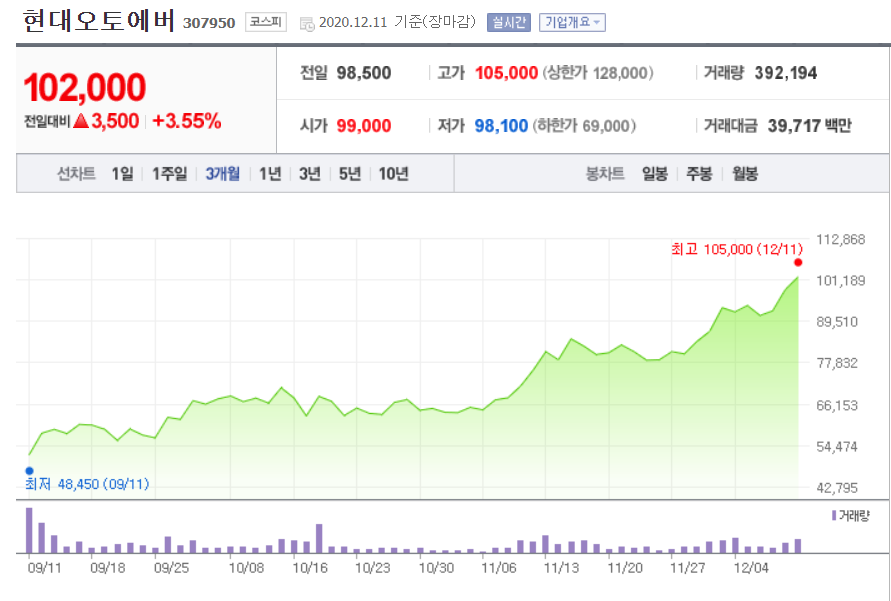
Task: Click the stock name 현대오토에버
Action: tap(99, 22)
